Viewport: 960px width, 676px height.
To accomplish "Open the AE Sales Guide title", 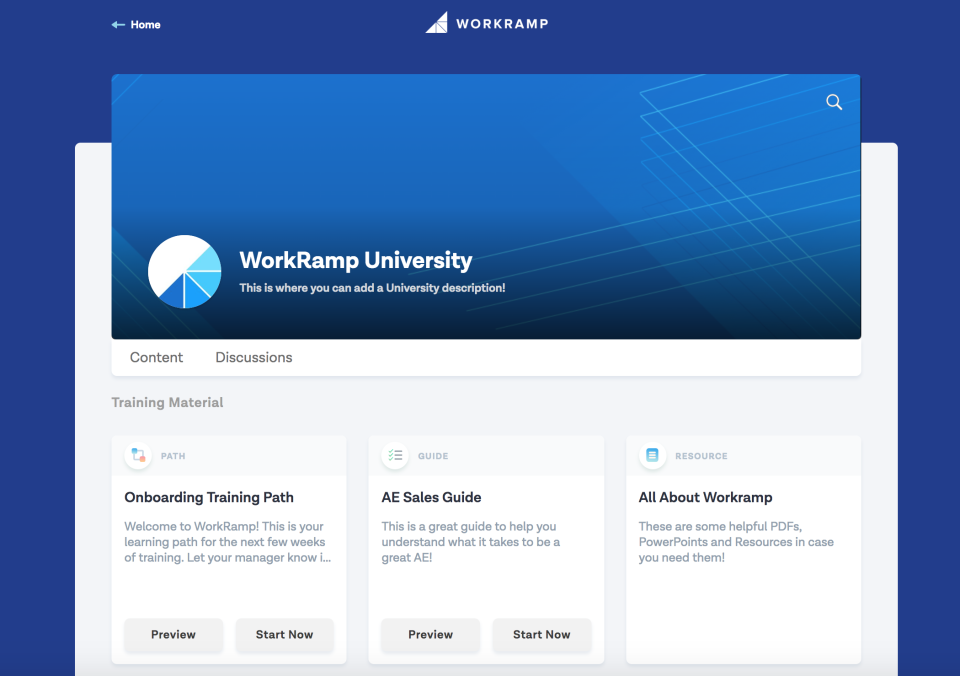I will click(432, 497).
